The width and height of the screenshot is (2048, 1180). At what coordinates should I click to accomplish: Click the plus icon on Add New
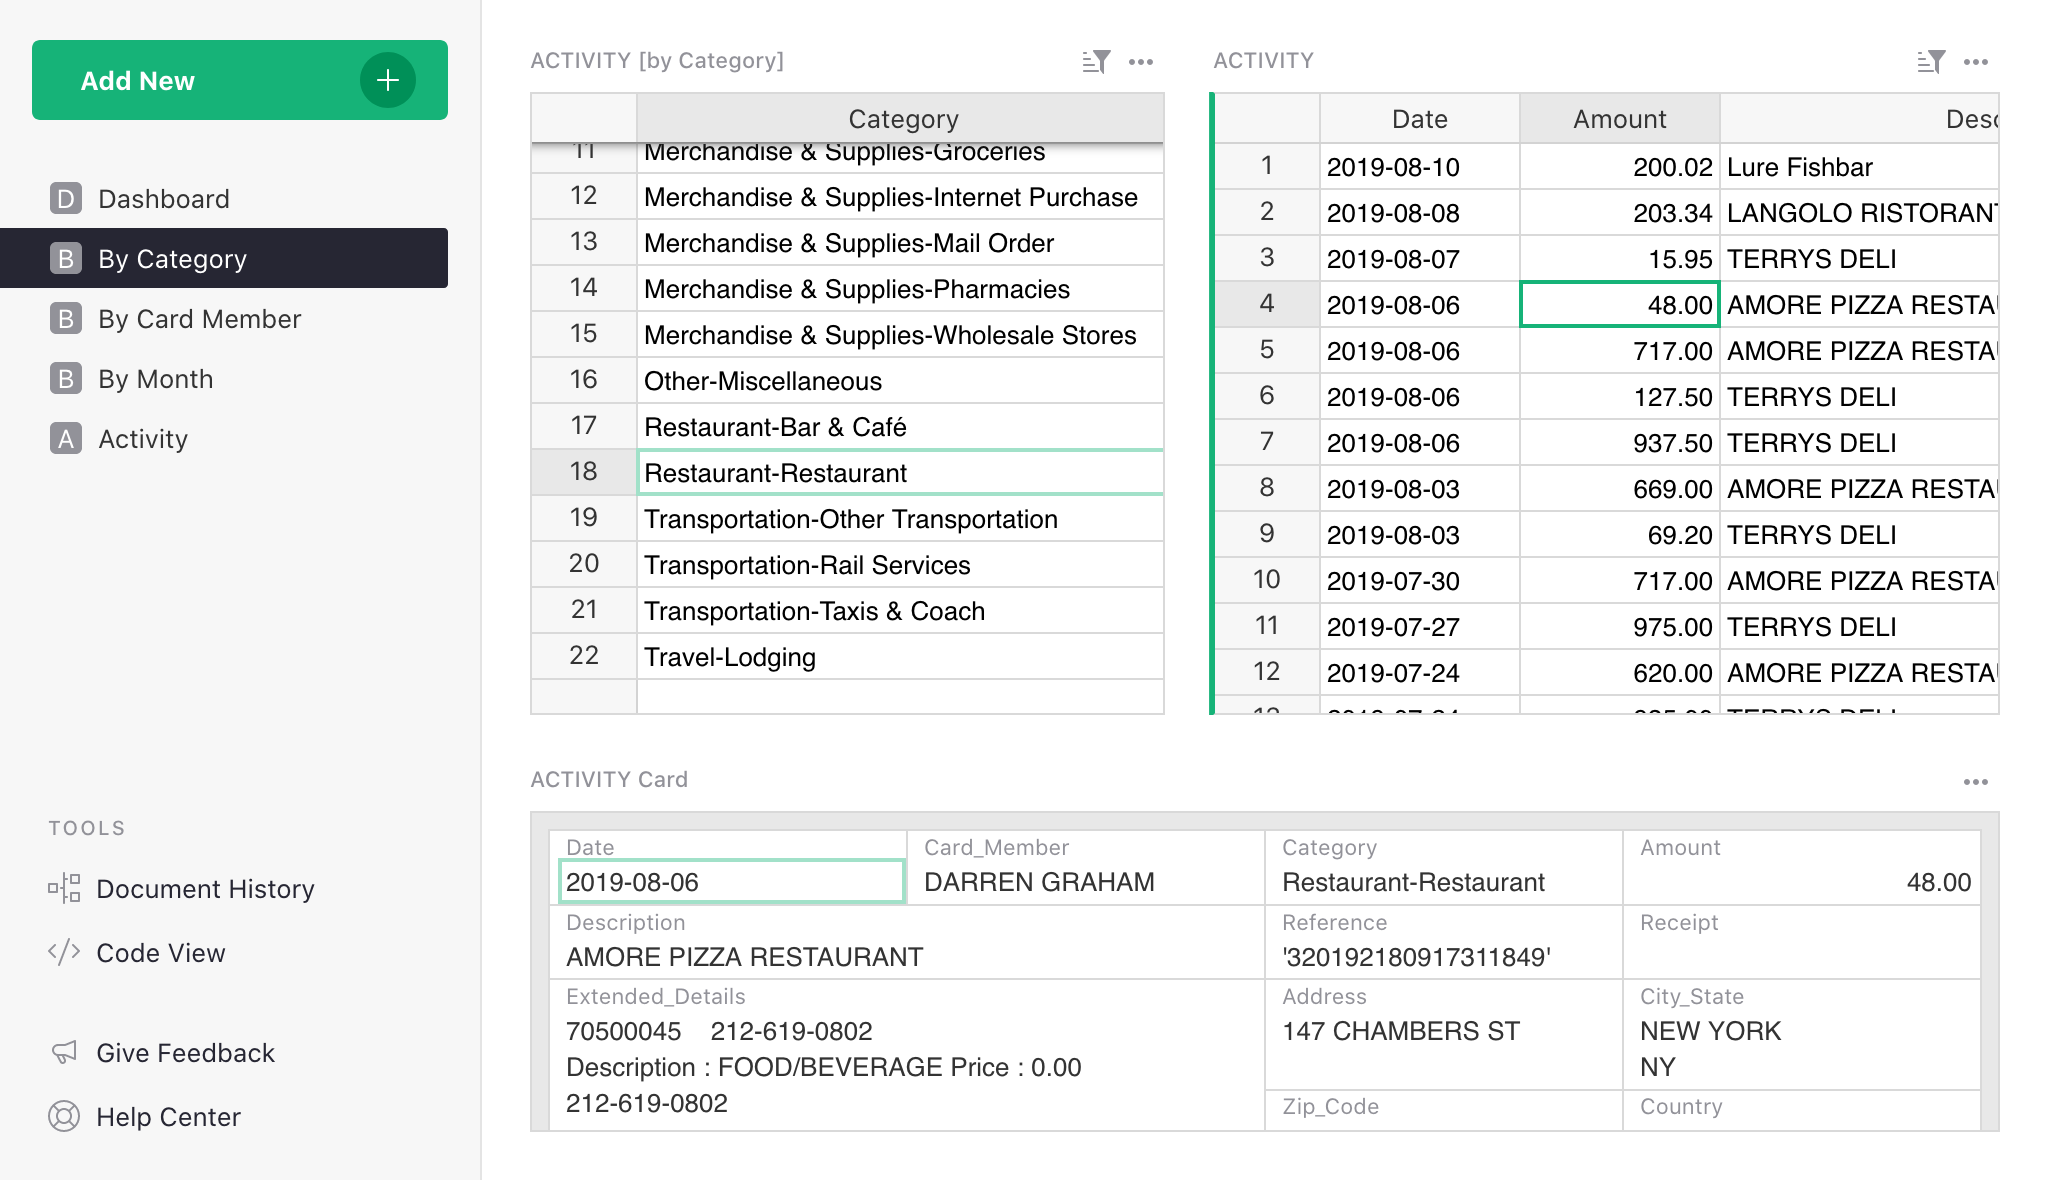[x=388, y=80]
